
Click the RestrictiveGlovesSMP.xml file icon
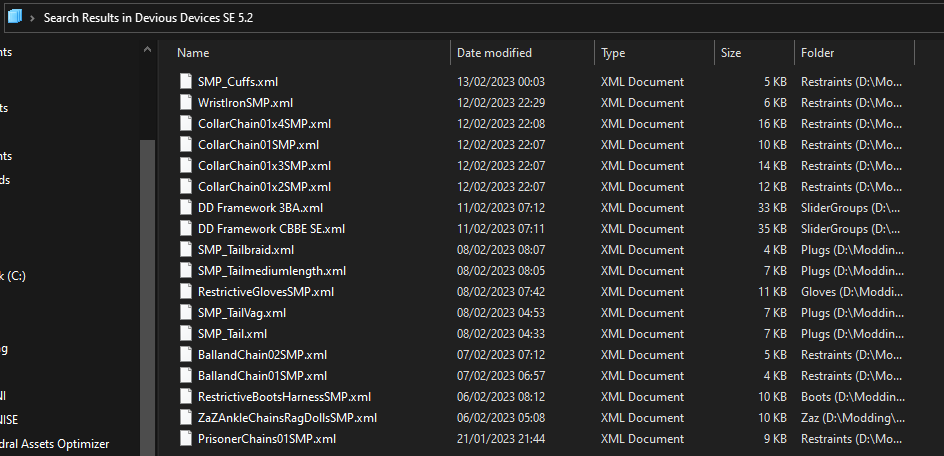point(188,292)
